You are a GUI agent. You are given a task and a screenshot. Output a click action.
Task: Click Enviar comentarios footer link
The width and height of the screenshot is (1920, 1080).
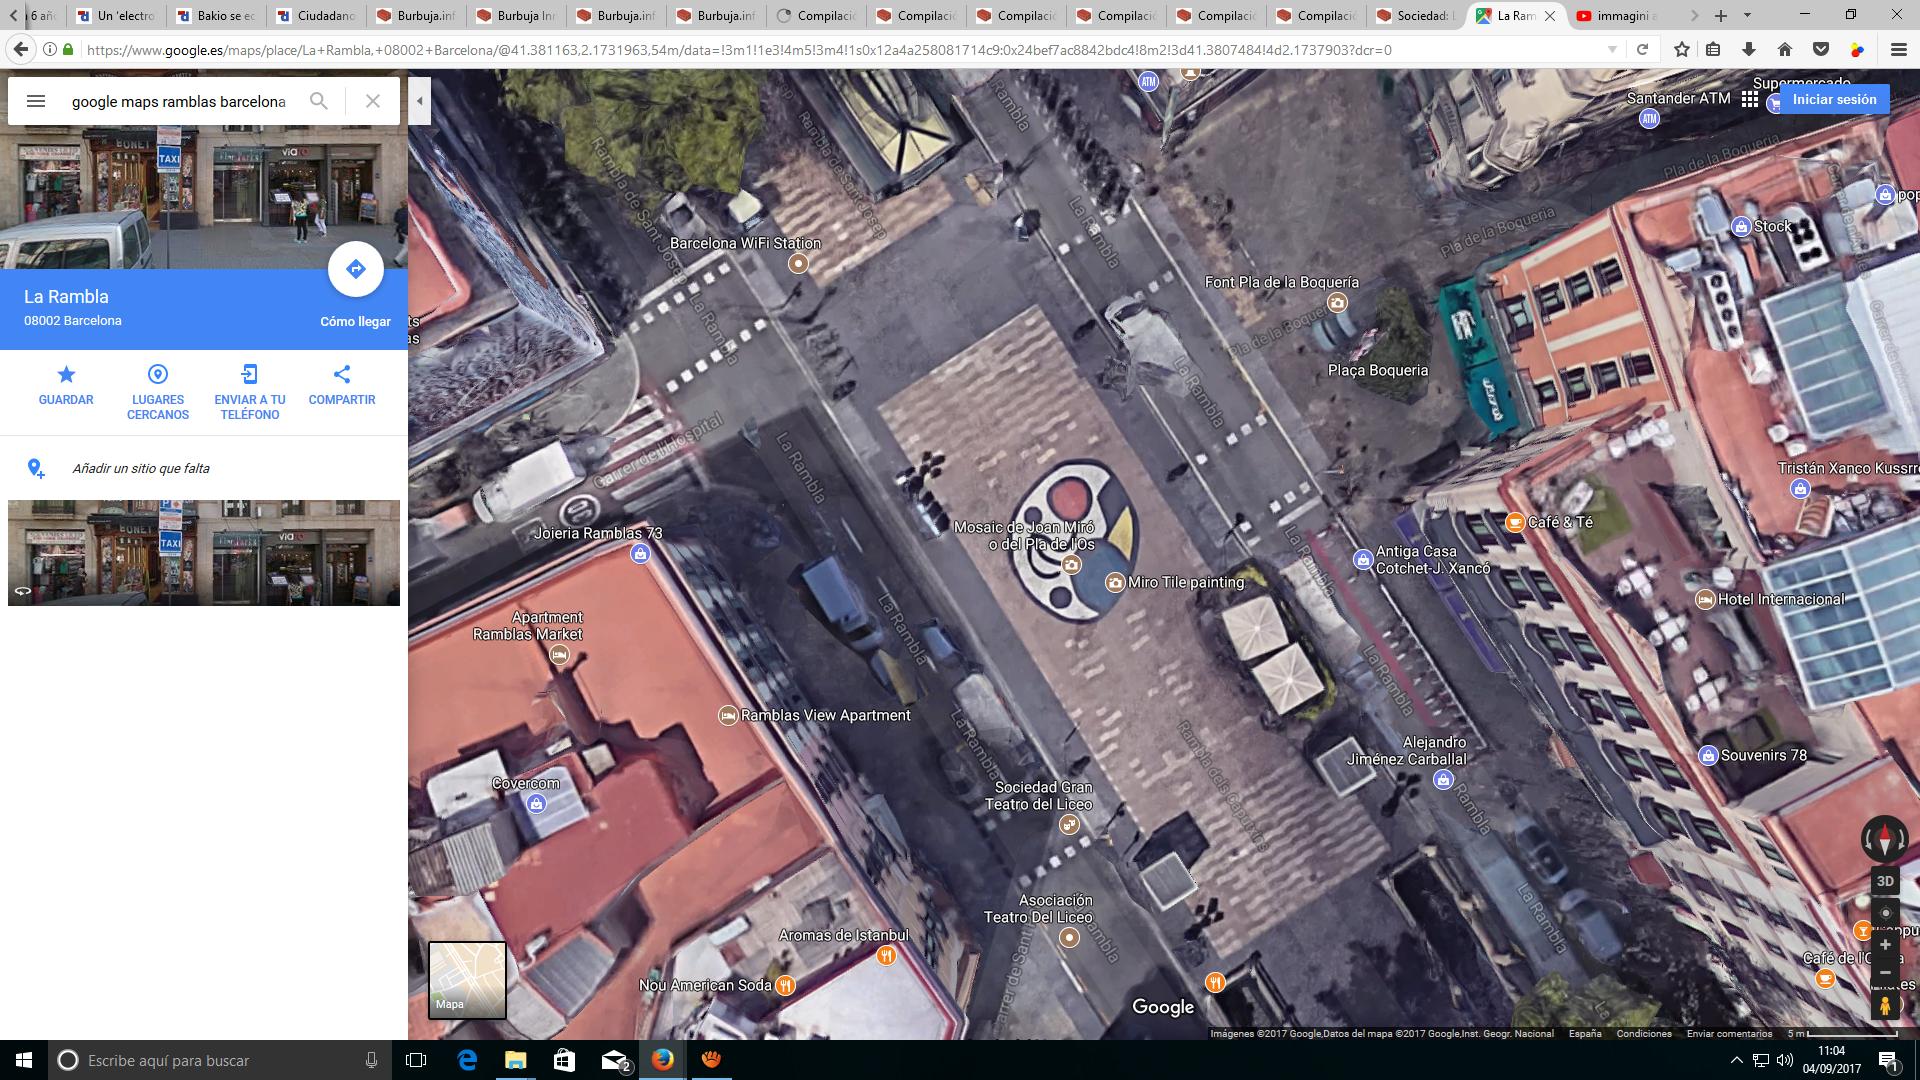pos(1729,1034)
